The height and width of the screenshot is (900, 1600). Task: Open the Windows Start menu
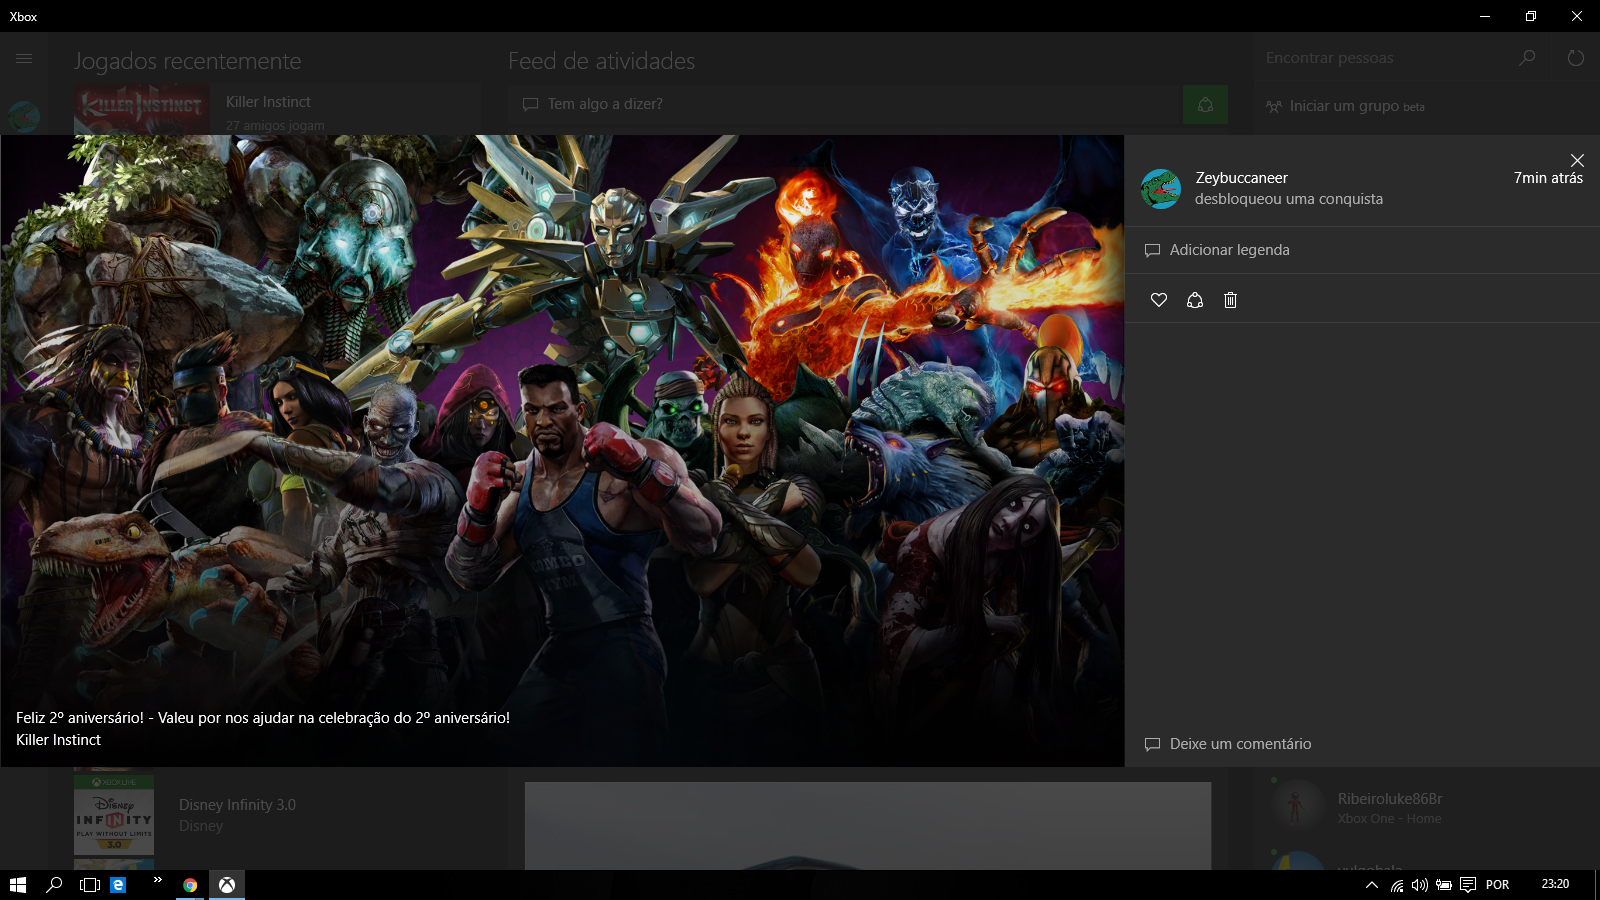pyautogui.click(x=18, y=885)
